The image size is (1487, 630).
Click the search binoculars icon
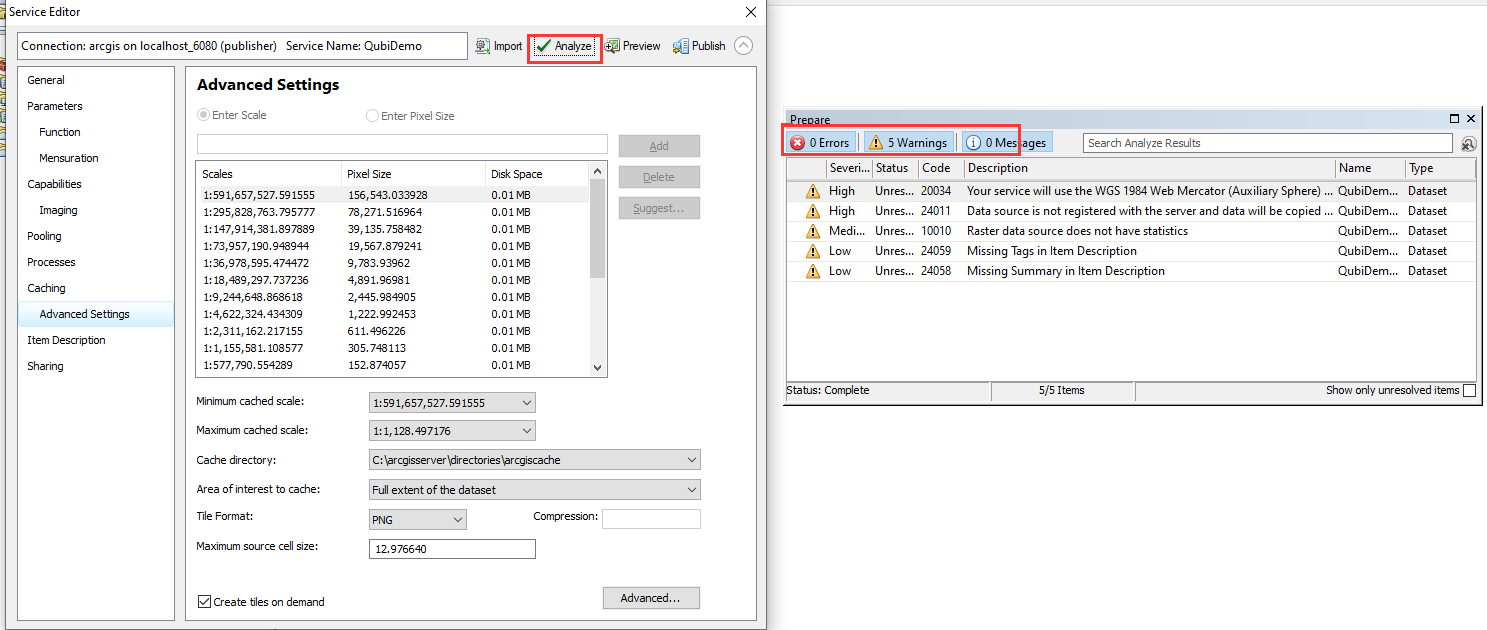1468,143
